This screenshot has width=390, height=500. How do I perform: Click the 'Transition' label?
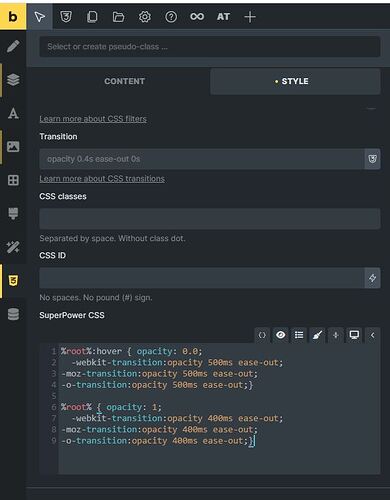58,137
